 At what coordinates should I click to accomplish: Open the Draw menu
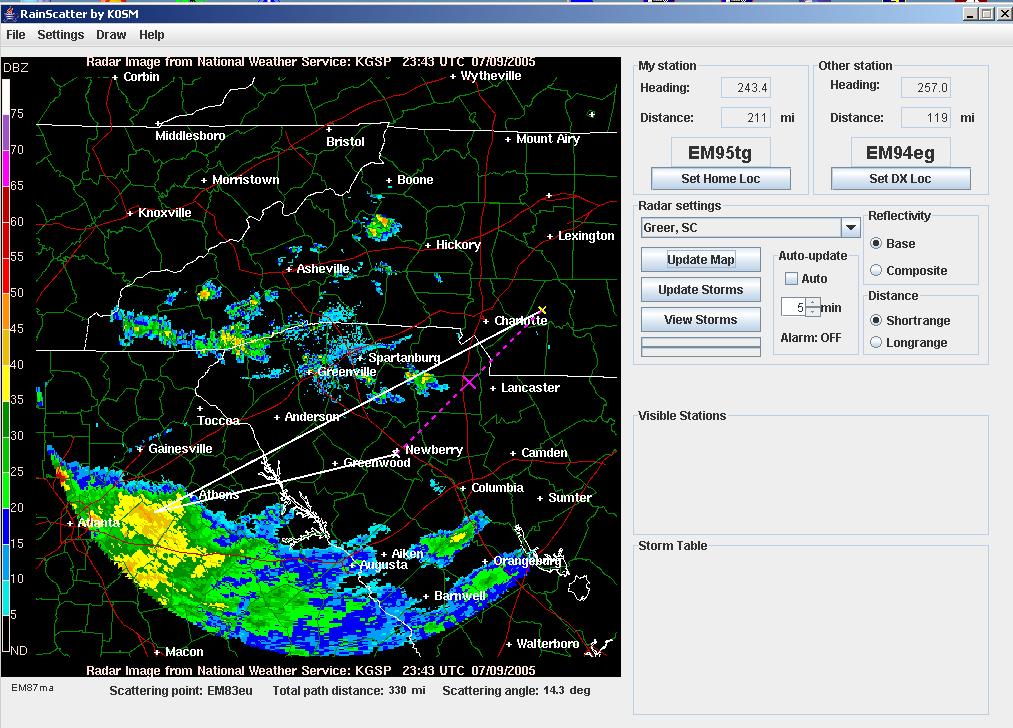(x=111, y=35)
